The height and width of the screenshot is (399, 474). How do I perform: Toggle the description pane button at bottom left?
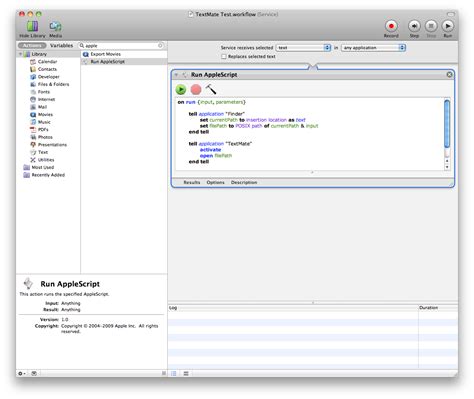34,373
